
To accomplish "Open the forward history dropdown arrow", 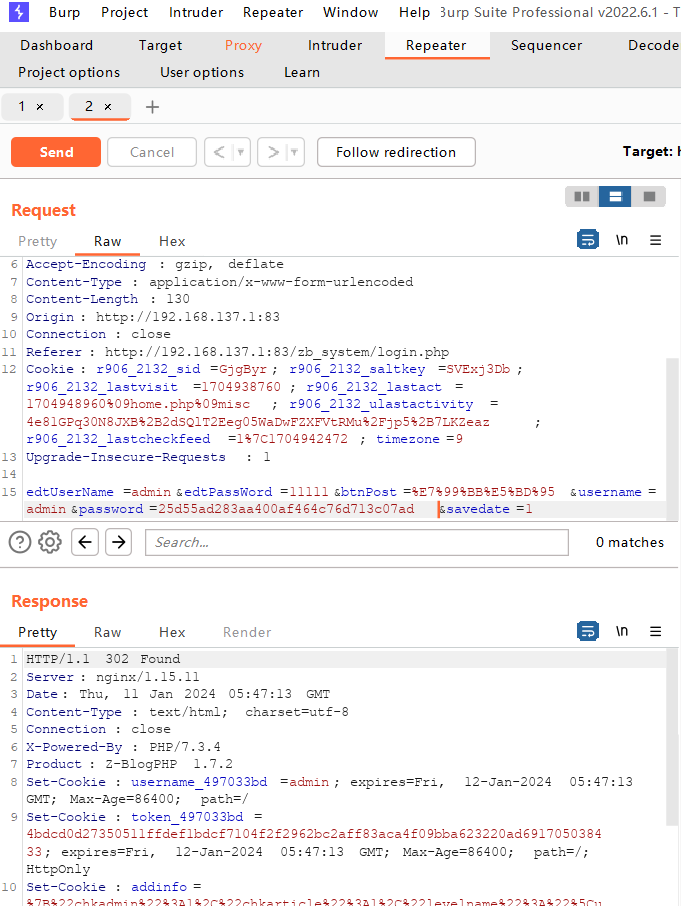I will [x=295, y=152].
